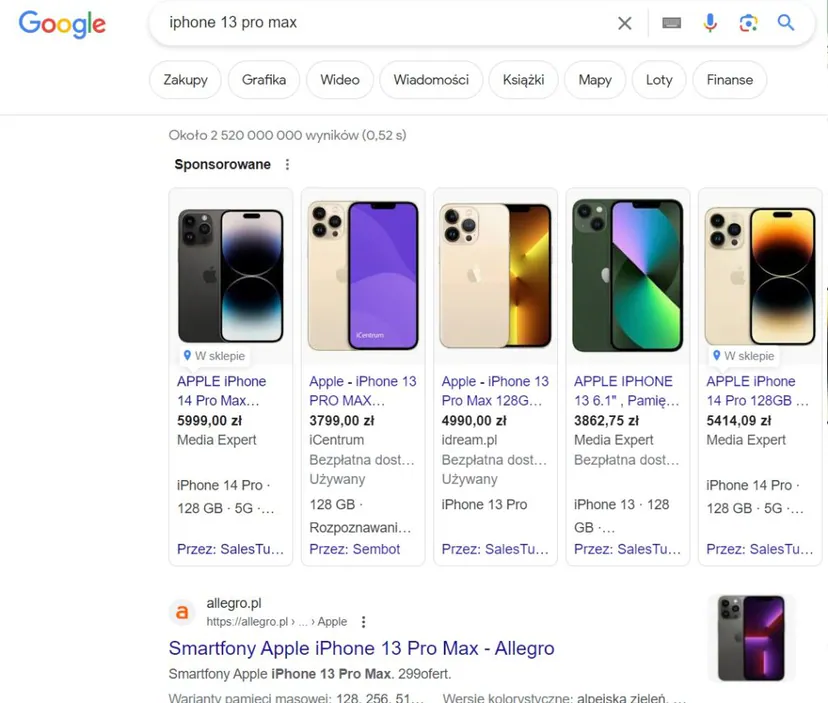This screenshot has height=703, width=828.
Task: Click the 4990,00 zł price
Action: pyautogui.click(x=474, y=421)
